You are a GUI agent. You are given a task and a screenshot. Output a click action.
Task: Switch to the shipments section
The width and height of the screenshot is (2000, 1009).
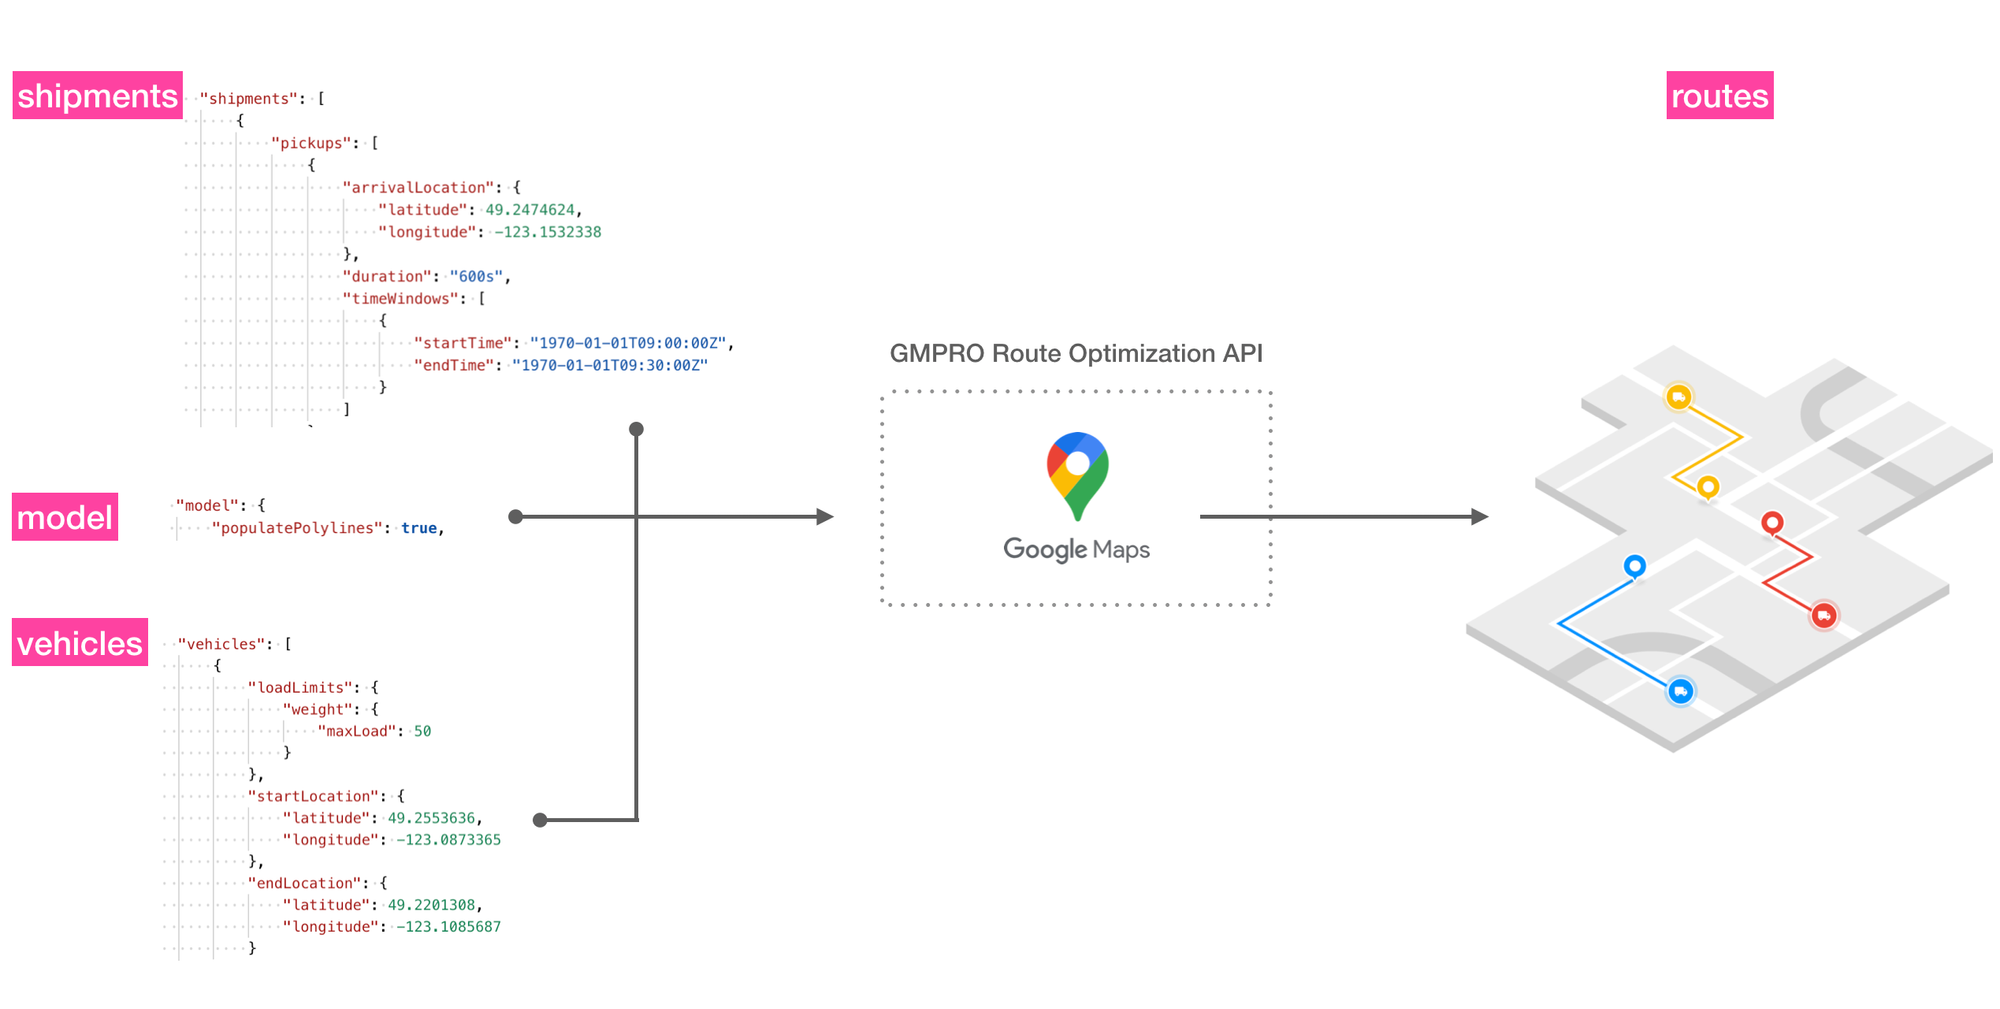(97, 96)
